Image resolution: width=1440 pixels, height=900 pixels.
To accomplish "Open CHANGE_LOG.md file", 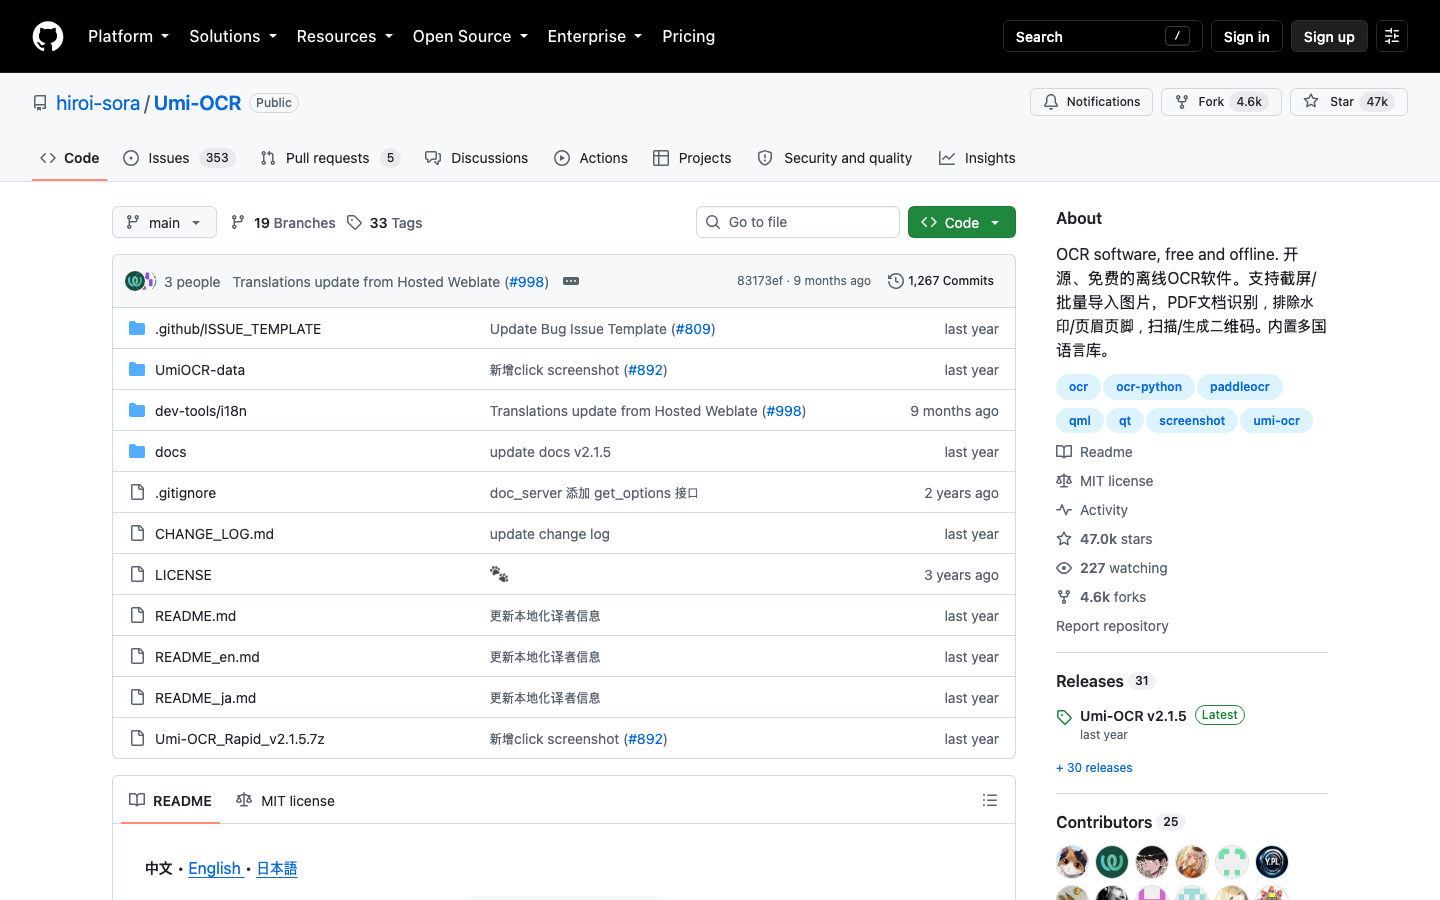I will 214,534.
